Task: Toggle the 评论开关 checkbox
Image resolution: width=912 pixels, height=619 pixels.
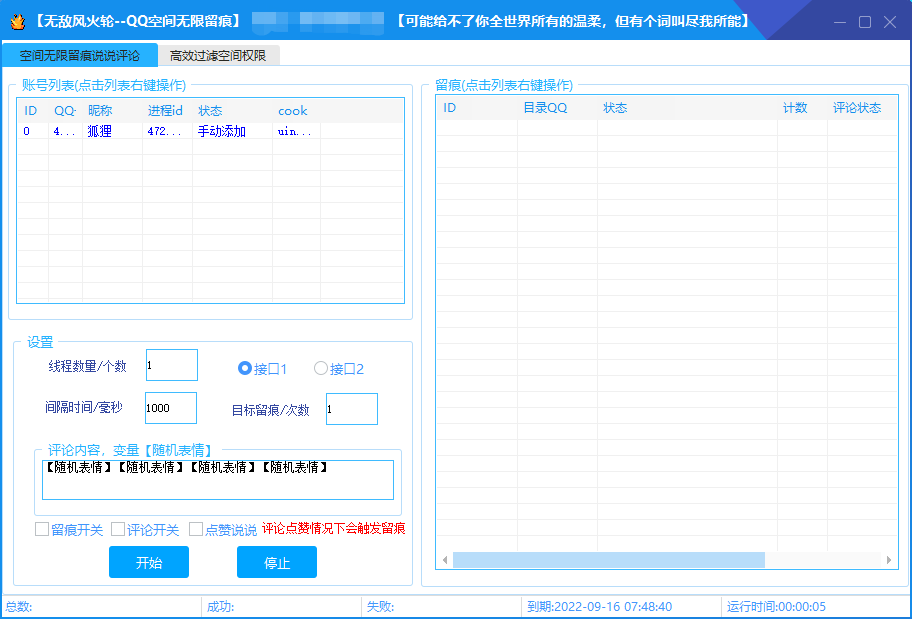Action: [x=118, y=529]
